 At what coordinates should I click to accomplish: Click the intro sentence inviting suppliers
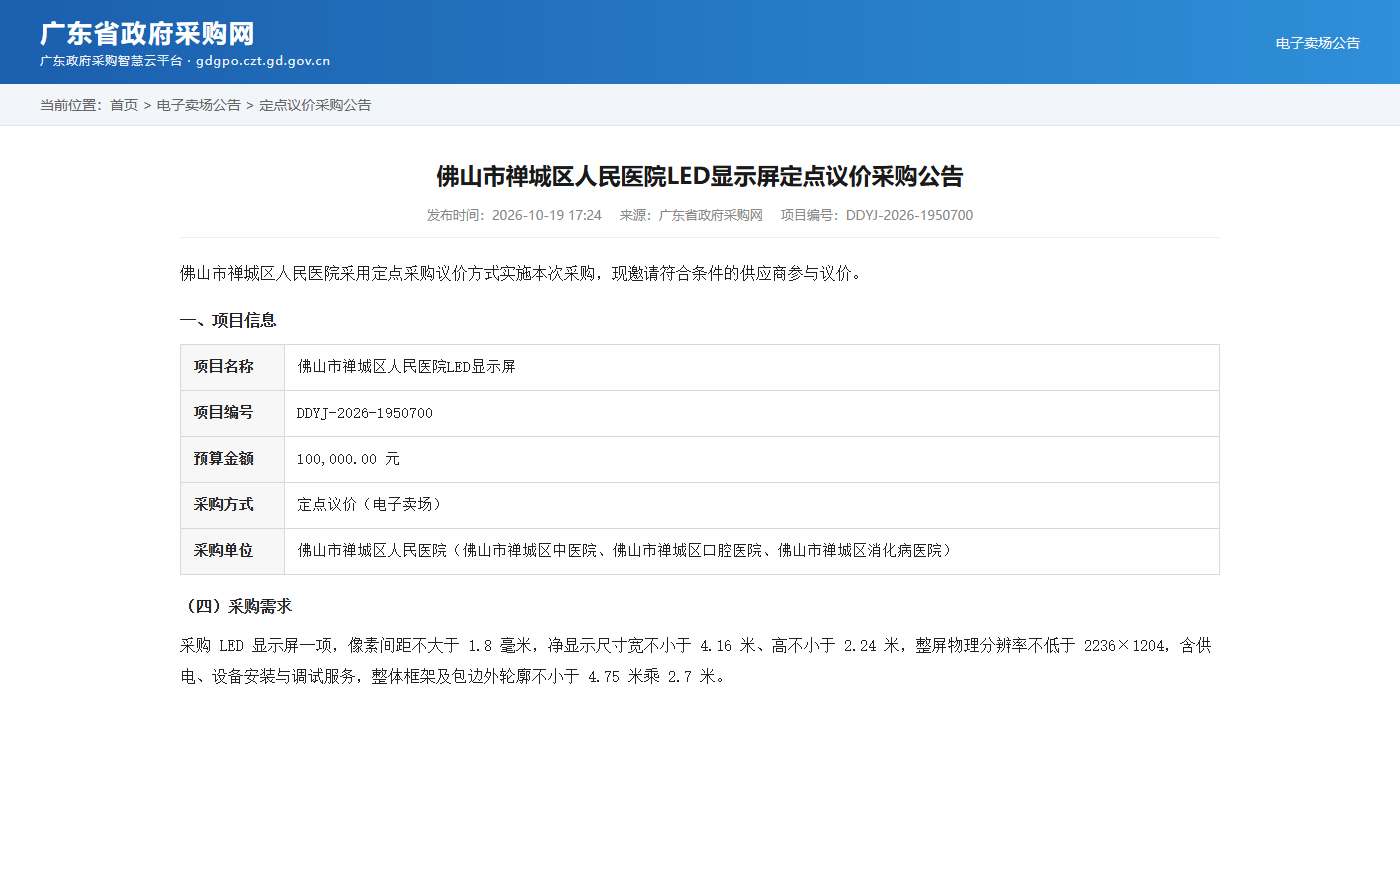pyautogui.click(x=523, y=273)
